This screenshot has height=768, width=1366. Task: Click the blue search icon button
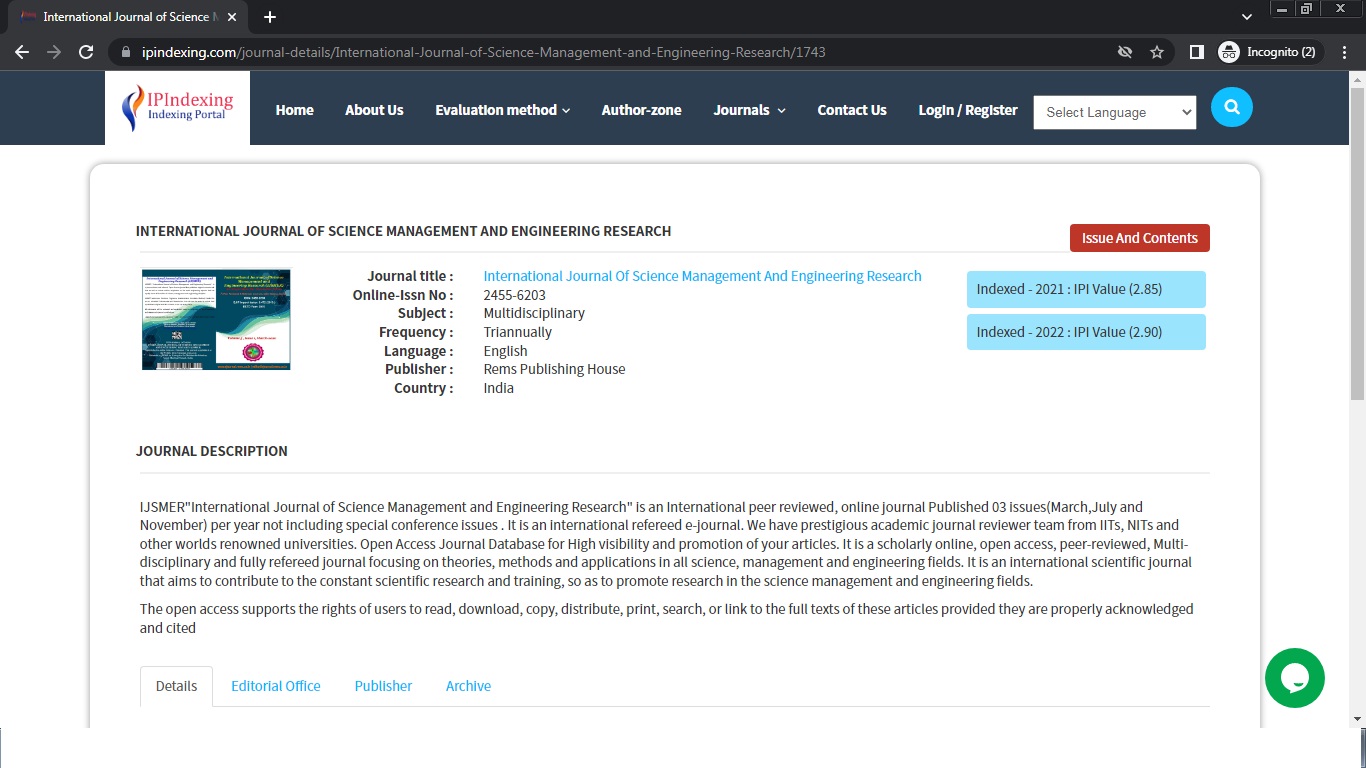[1231, 107]
